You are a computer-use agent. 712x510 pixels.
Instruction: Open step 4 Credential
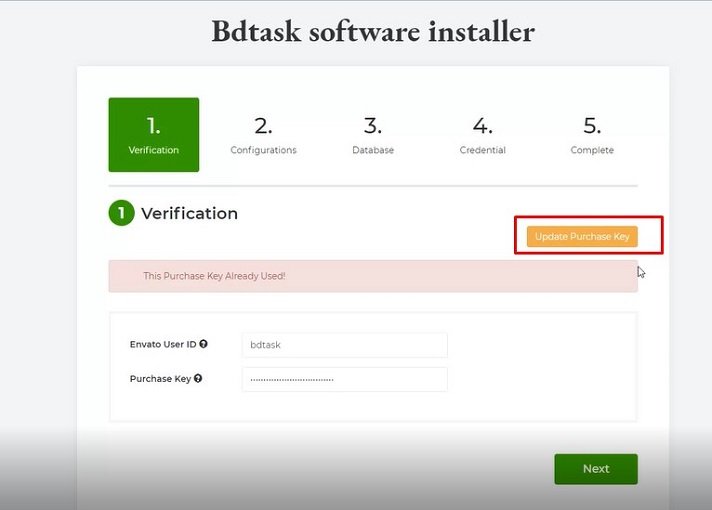point(483,135)
